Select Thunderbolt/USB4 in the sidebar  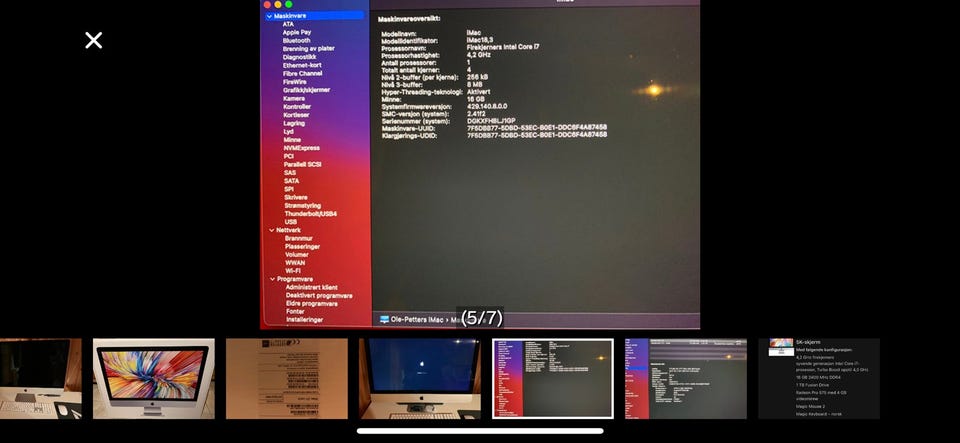point(310,214)
